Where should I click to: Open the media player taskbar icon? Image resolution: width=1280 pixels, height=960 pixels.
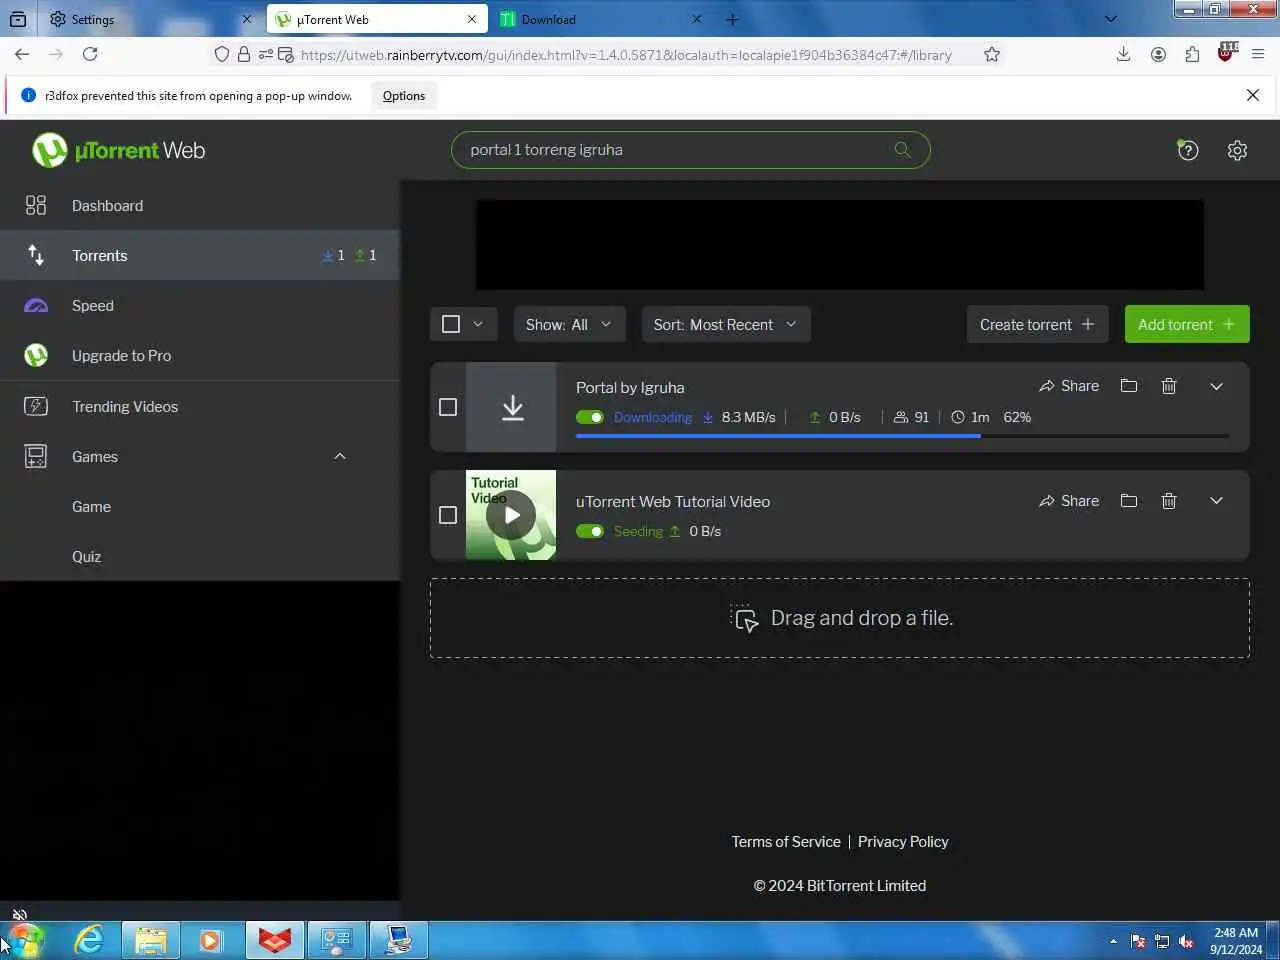coord(211,940)
